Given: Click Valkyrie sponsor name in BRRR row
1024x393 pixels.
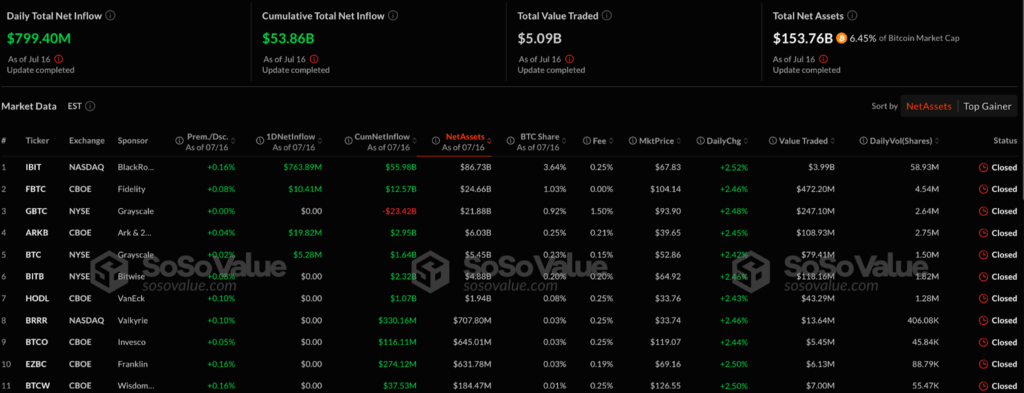Looking at the screenshot, I should [x=132, y=321].
